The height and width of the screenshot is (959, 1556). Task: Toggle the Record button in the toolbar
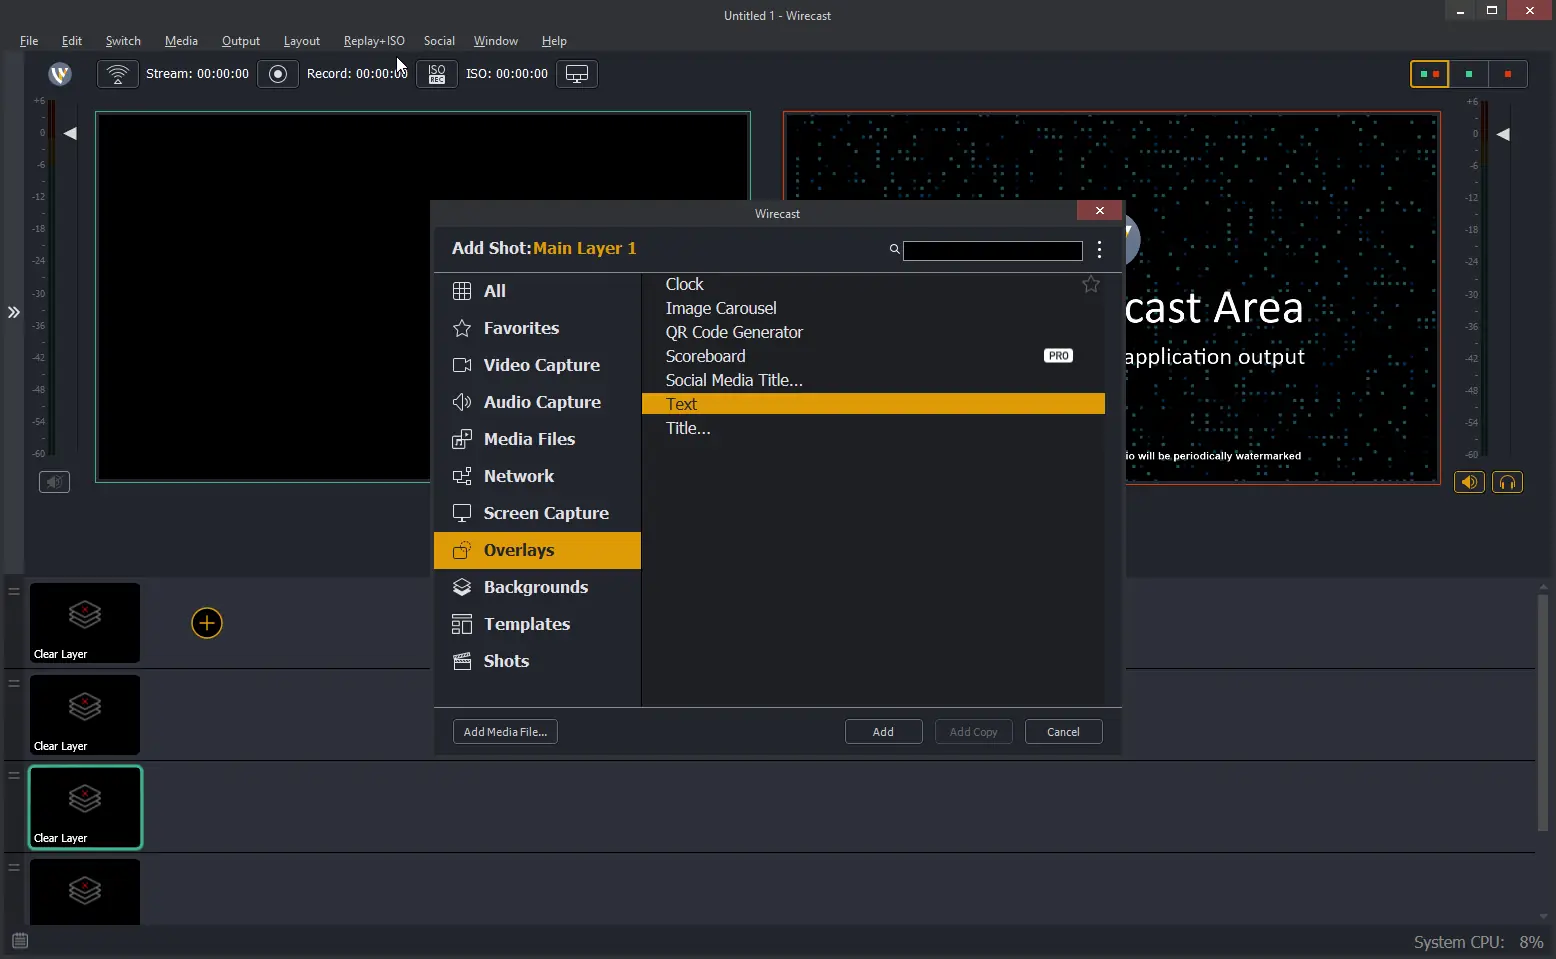(278, 74)
